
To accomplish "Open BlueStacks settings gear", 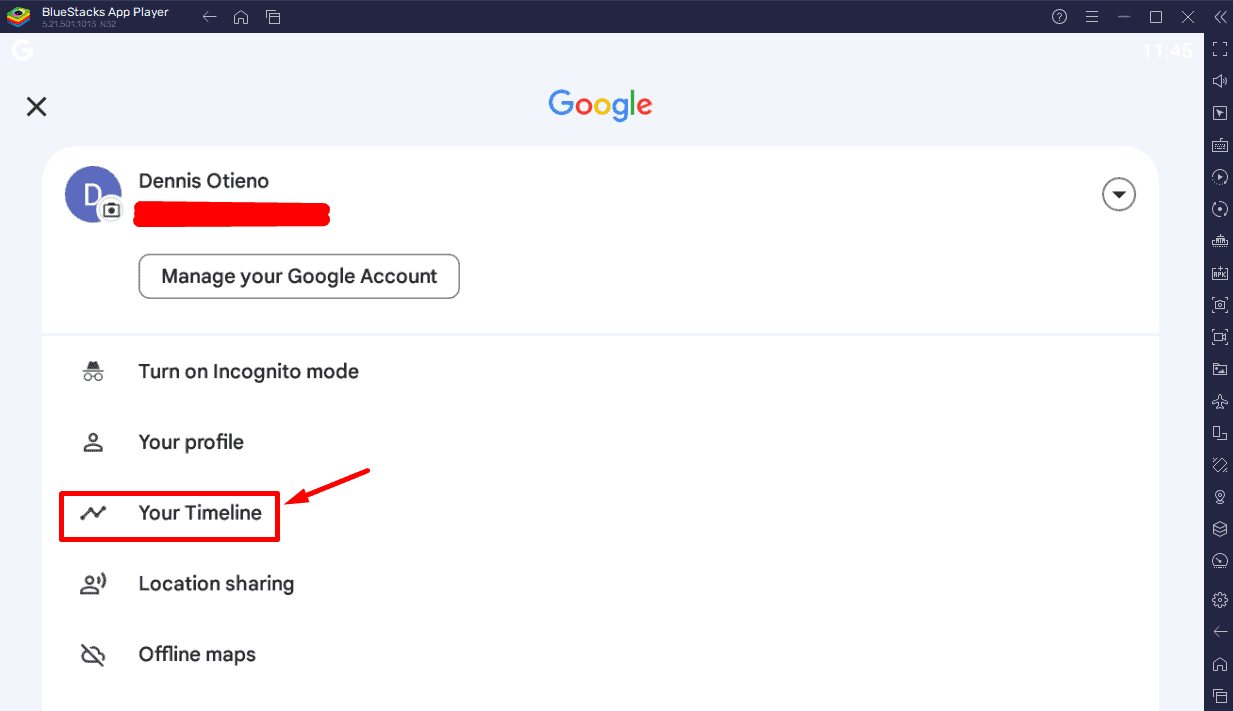I will tap(1219, 600).
